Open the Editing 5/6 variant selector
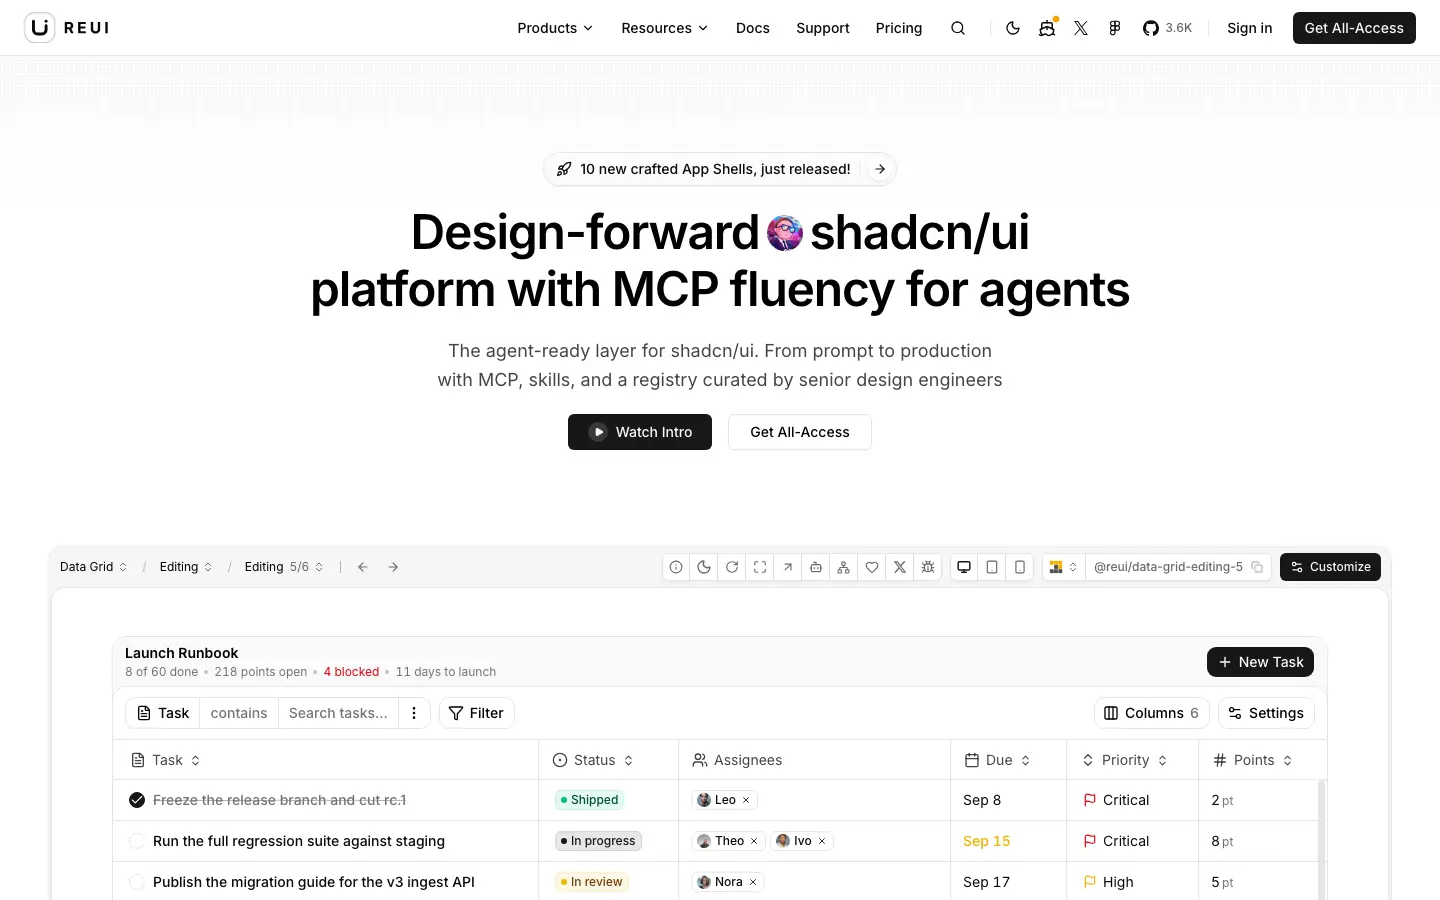 (284, 567)
